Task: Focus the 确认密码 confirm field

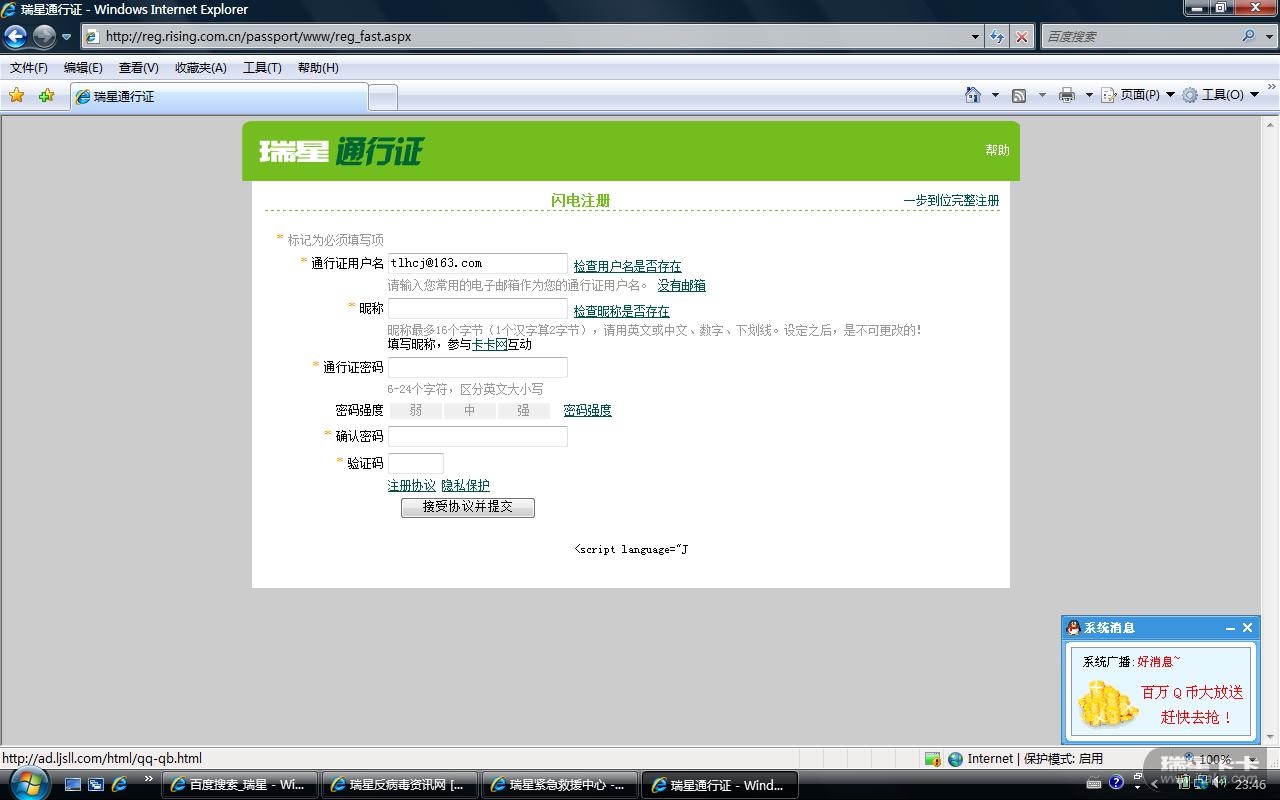Action: pyautogui.click(x=478, y=436)
